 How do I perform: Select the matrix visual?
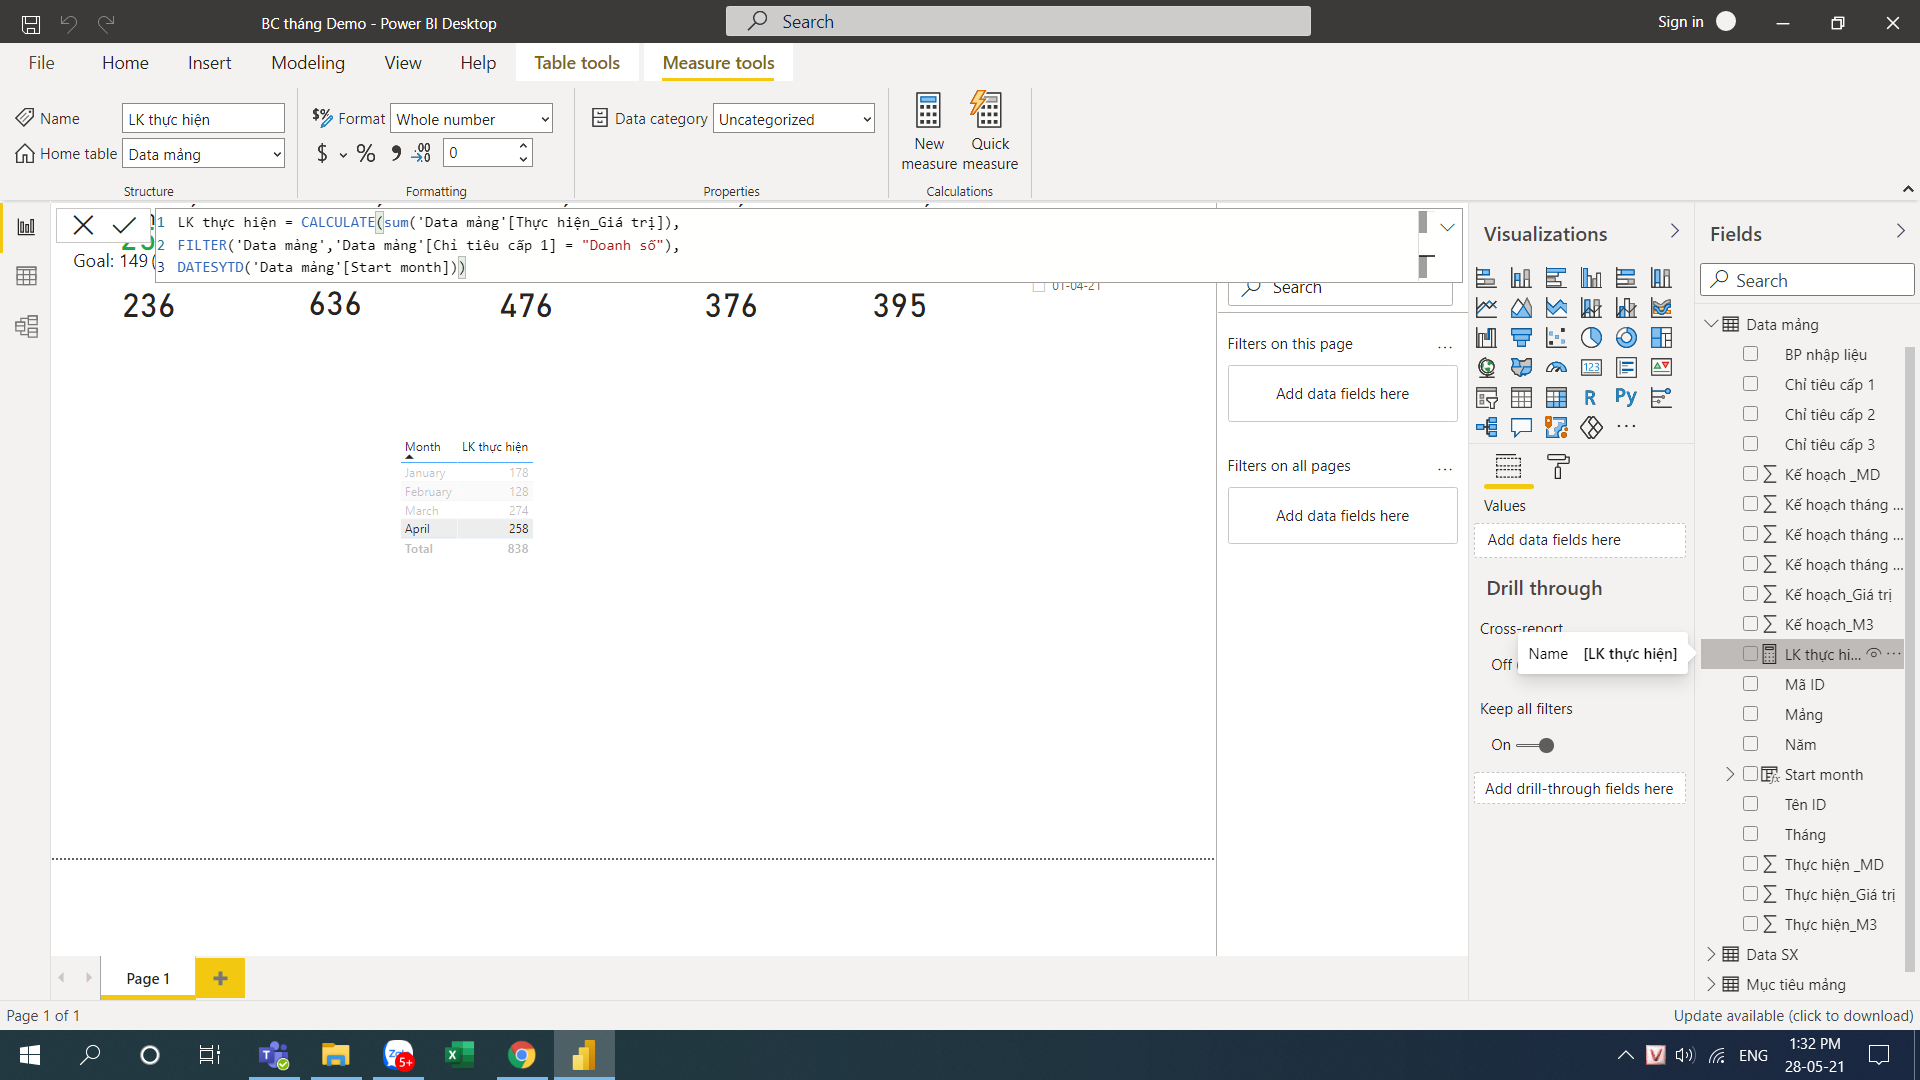tap(1556, 398)
